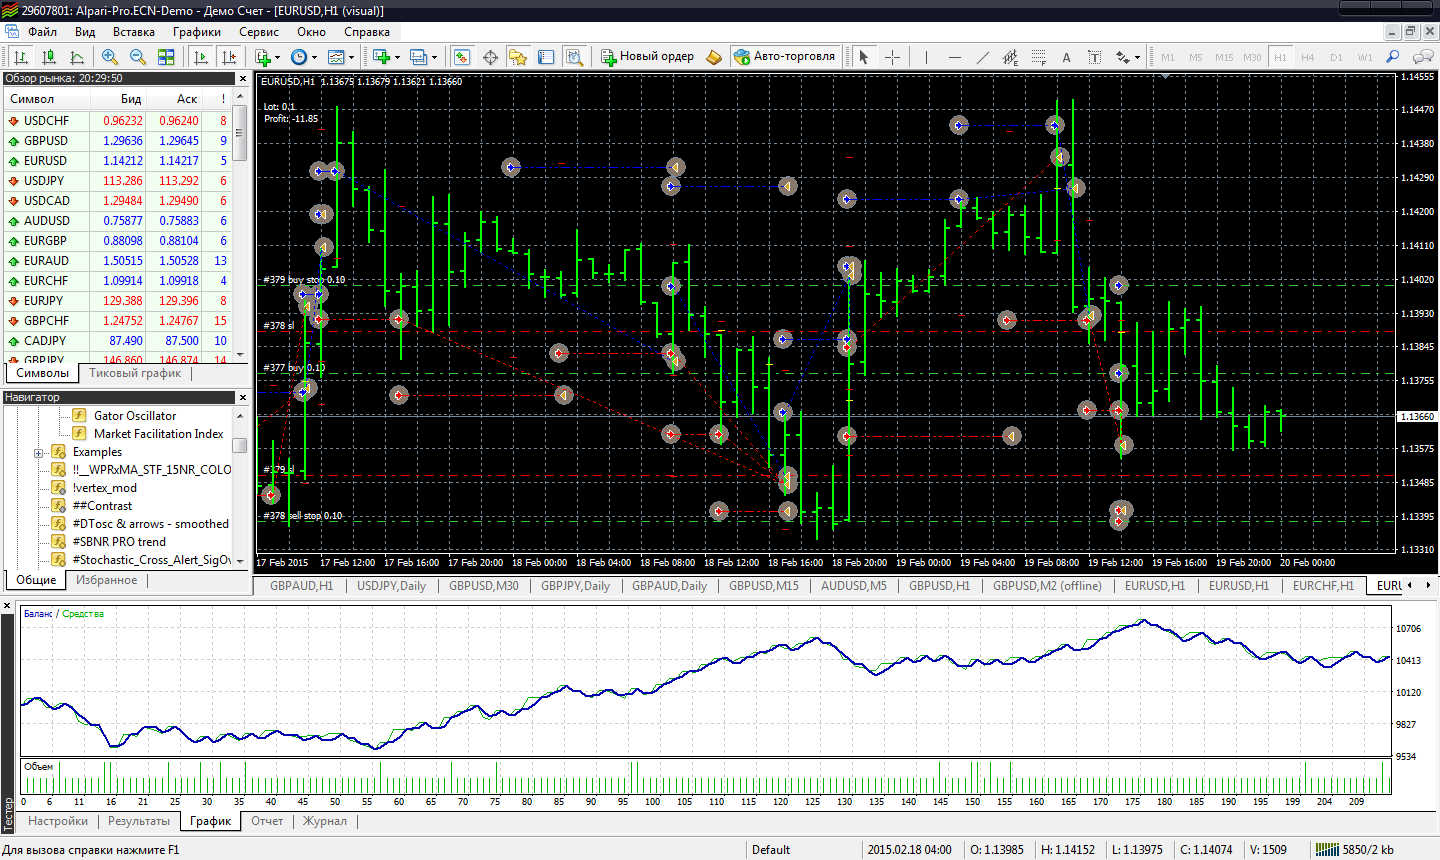Image resolution: width=1440 pixels, height=860 pixels.
Task: Switch chart to candlestick view
Action: [48, 57]
